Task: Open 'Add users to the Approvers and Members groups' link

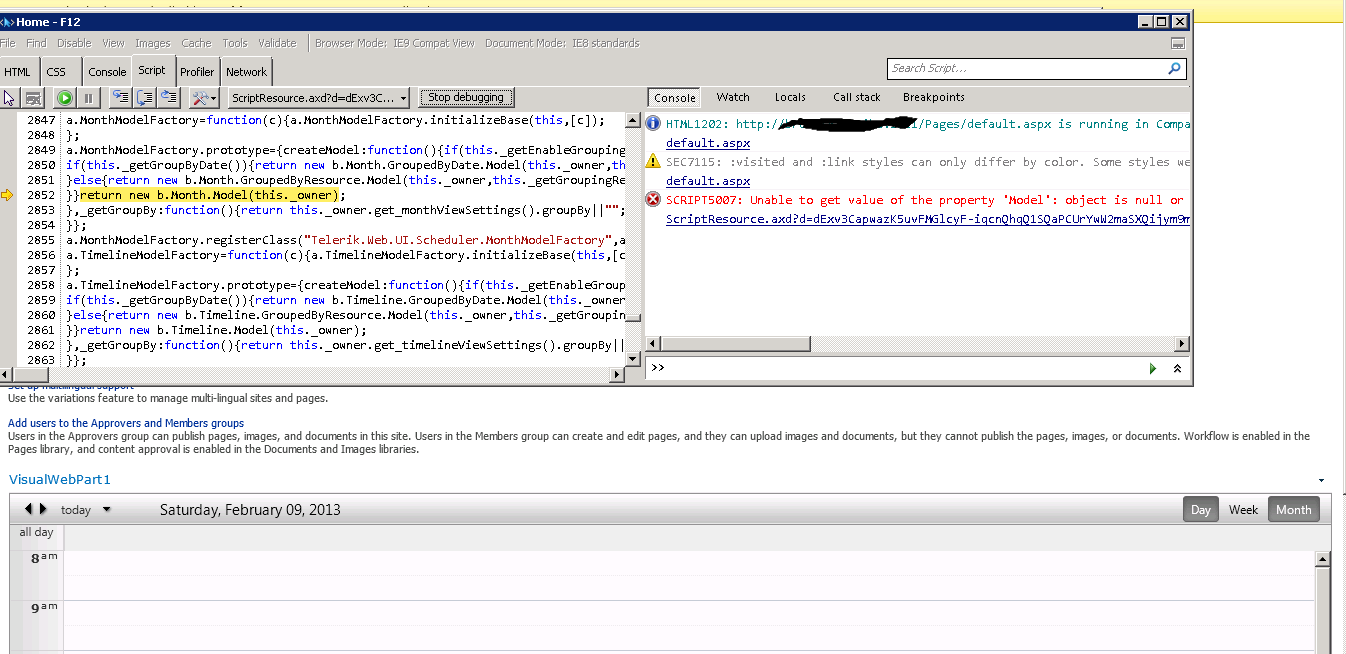Action: (126, 423)
